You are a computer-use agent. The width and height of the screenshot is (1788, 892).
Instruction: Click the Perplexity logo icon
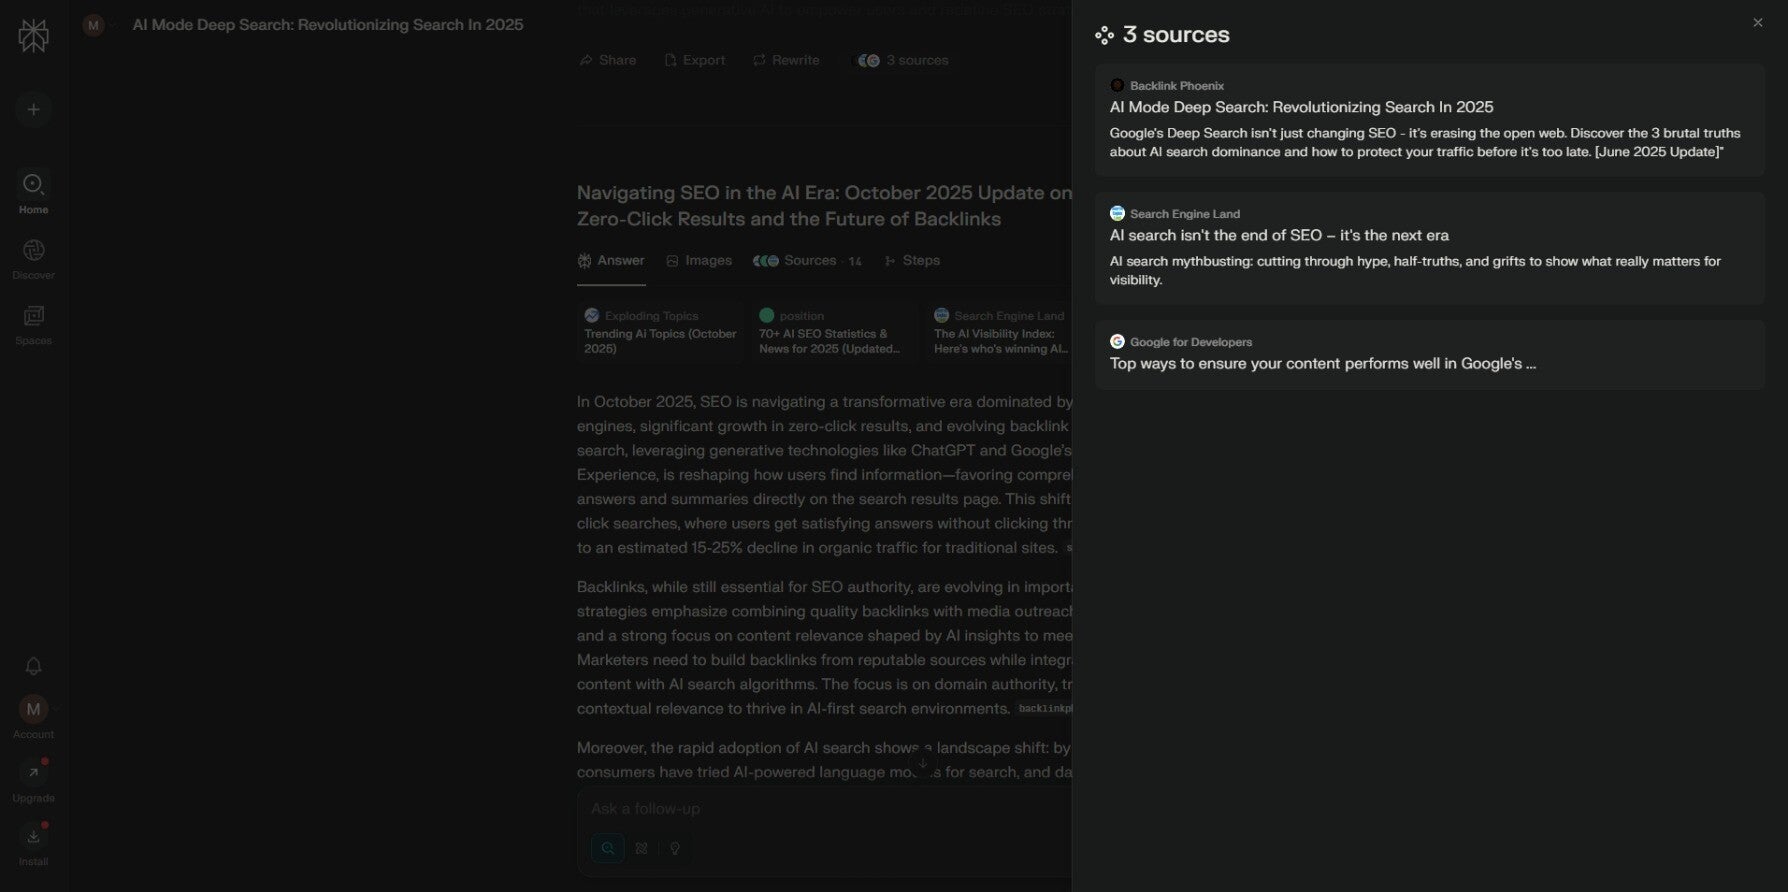coord(33,36)
